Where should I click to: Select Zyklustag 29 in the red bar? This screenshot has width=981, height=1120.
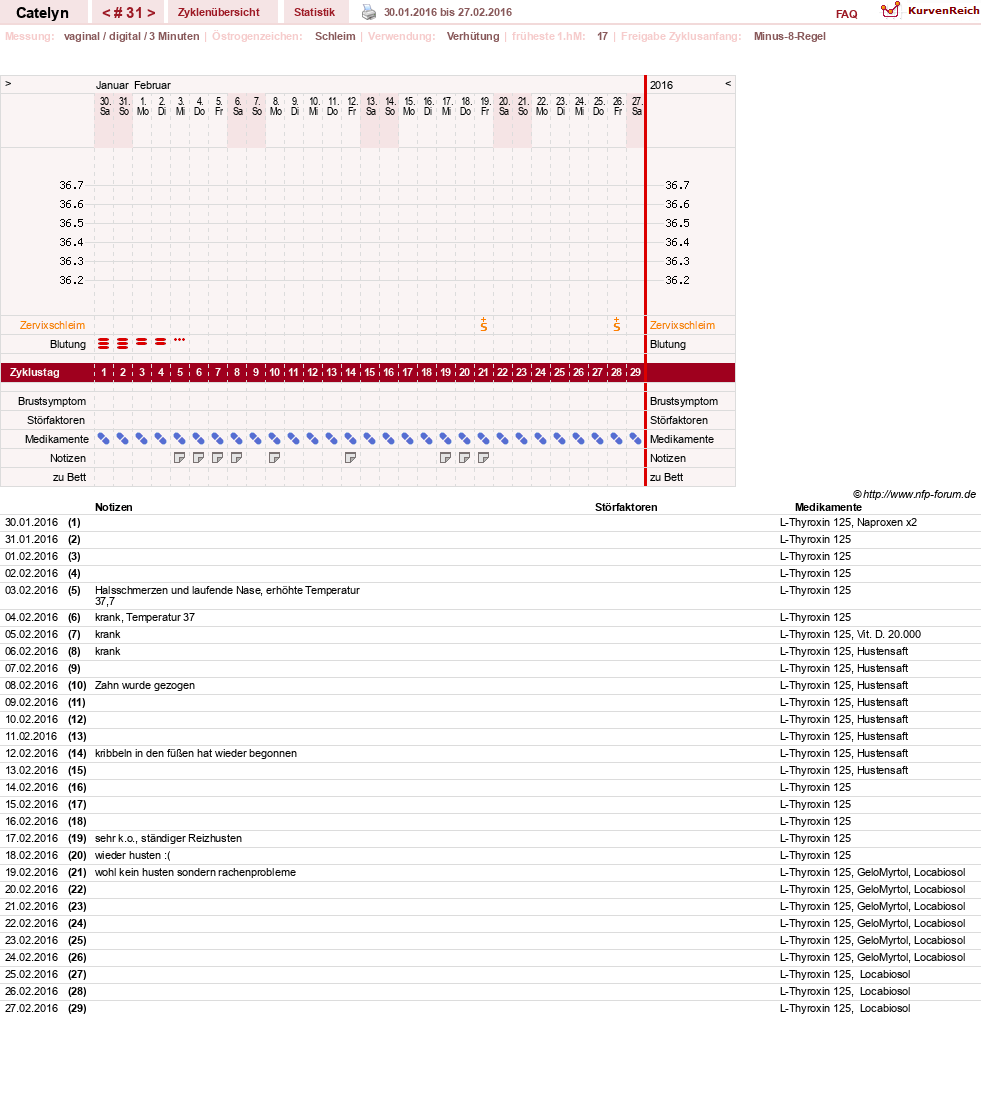click(635, 372)
